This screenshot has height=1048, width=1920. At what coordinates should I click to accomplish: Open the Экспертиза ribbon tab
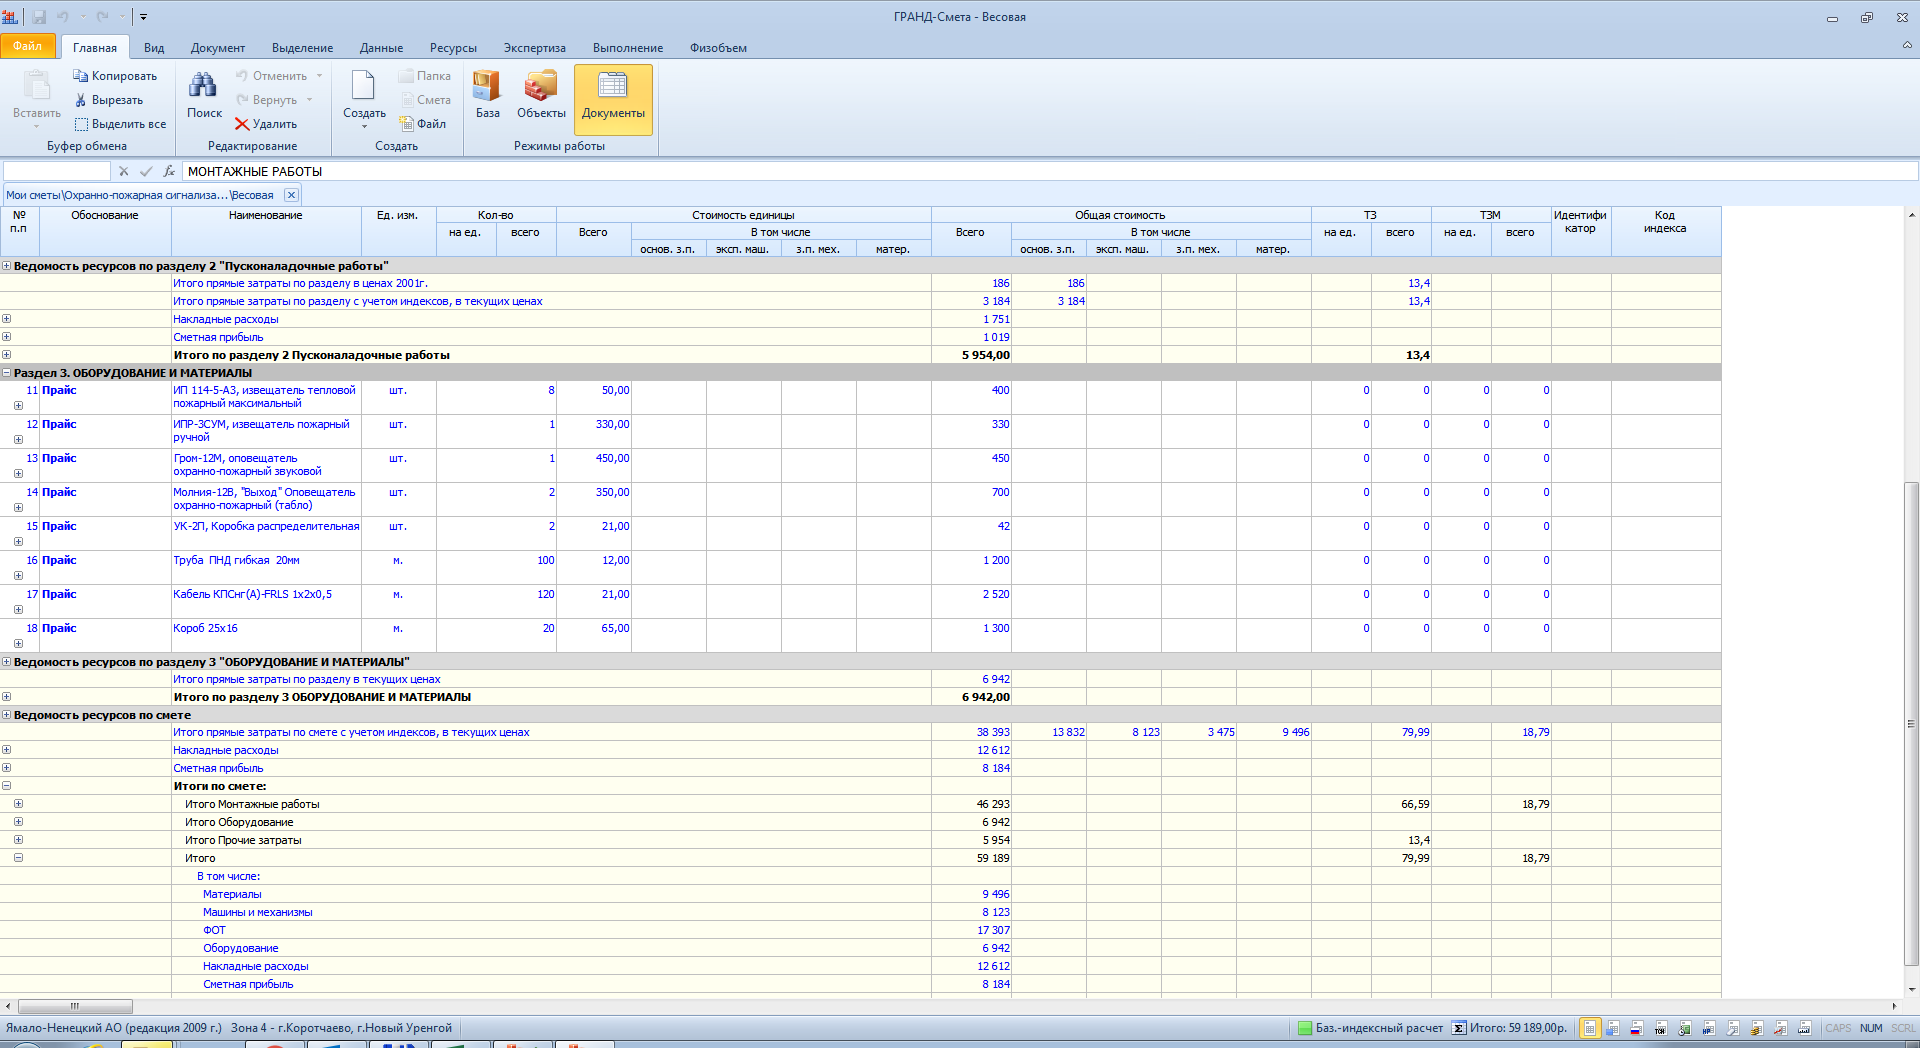[534, 48]
